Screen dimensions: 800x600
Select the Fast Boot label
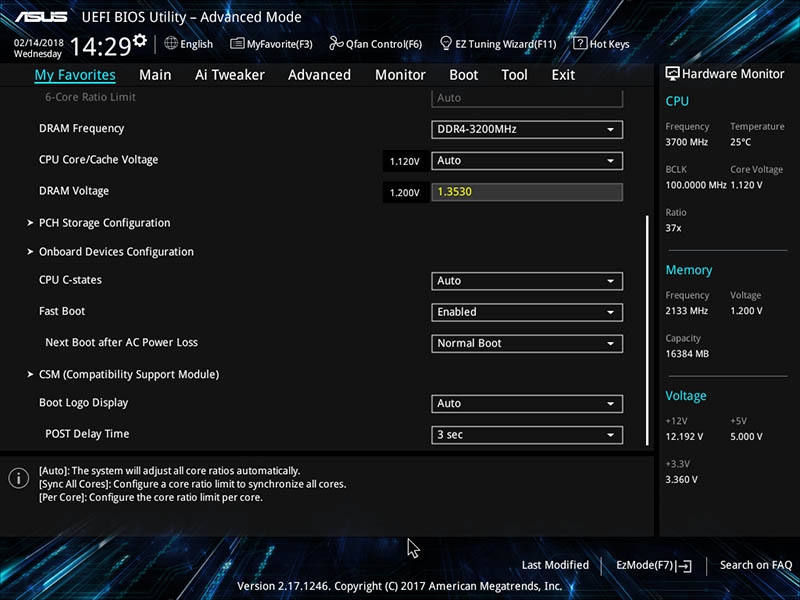(62, 311)
